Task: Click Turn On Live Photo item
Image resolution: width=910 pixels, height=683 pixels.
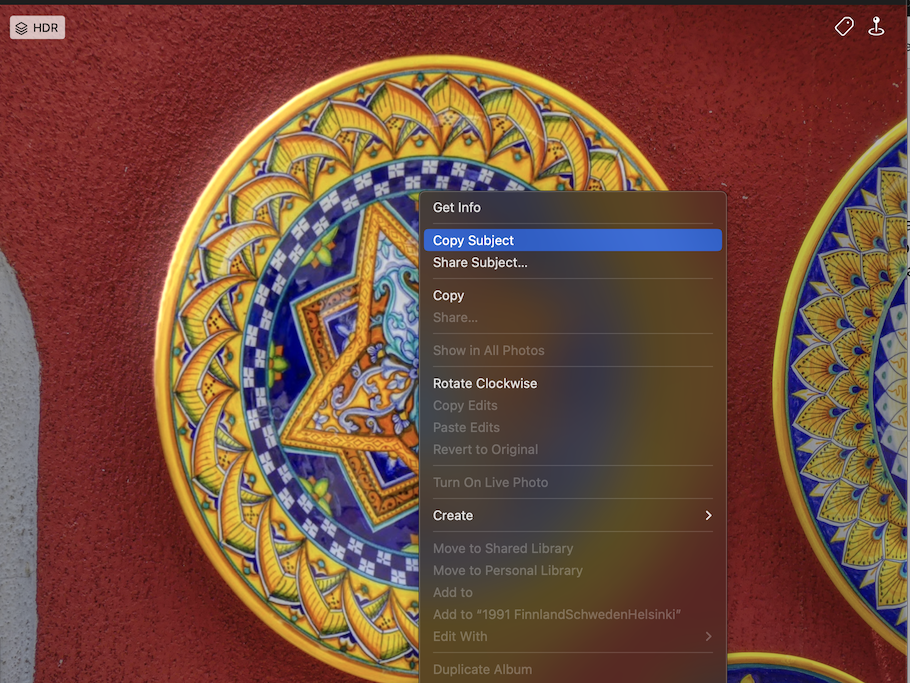Action: tap(572, 483)
